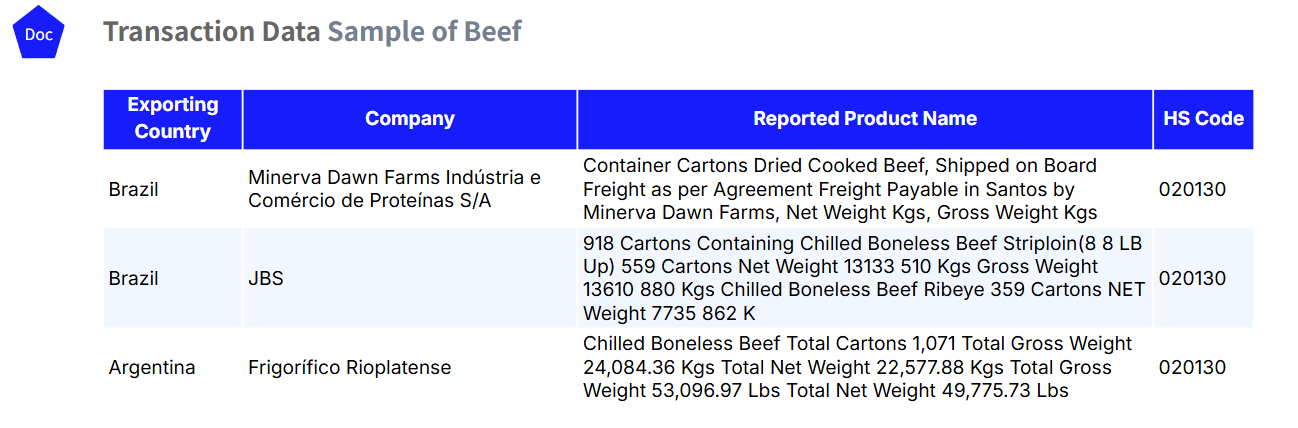Click the blue Doc pentagon icon
This screenshot has height=428, width=1298.
pyautogui.click(x=38, y=35)
